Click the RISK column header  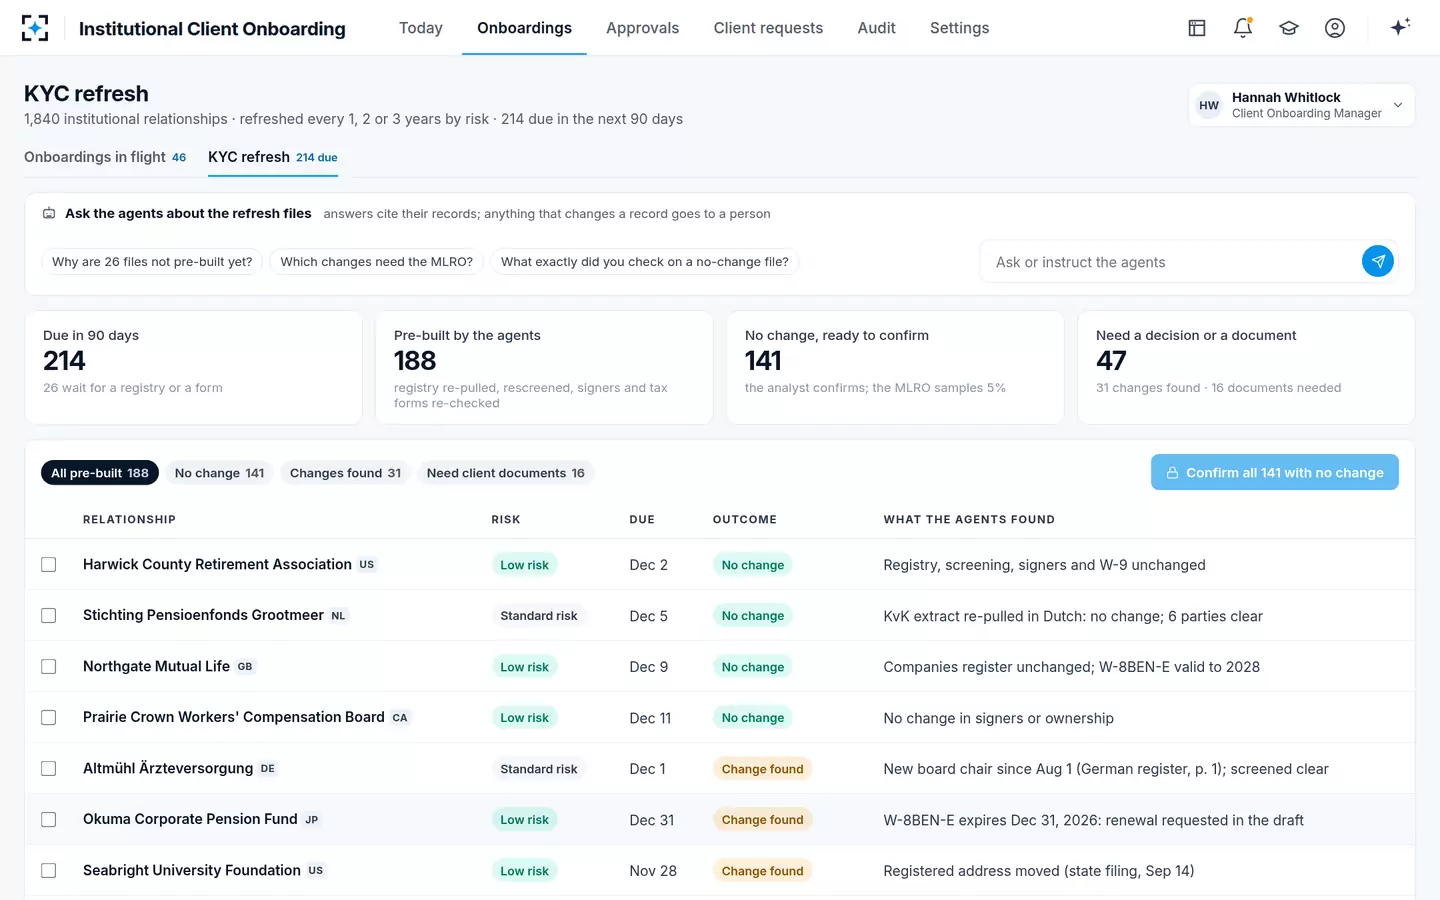pos(506,520)
